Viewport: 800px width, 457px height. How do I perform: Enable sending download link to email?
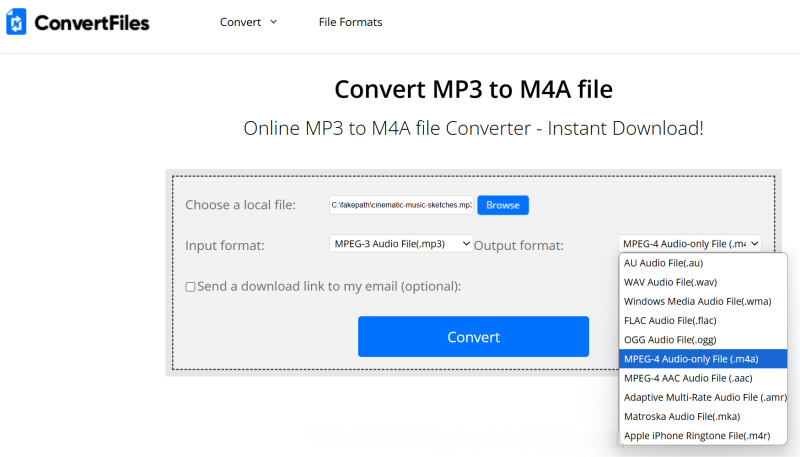click(191, 287)
